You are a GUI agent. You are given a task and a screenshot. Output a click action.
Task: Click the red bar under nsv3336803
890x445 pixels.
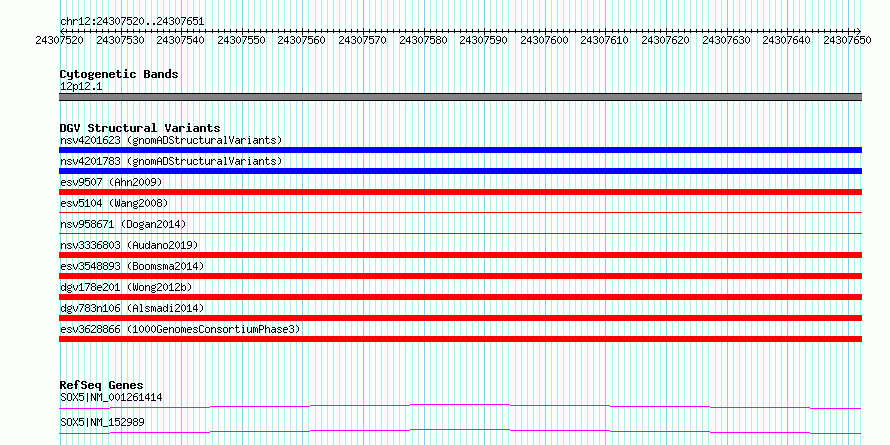coord(460,255)
